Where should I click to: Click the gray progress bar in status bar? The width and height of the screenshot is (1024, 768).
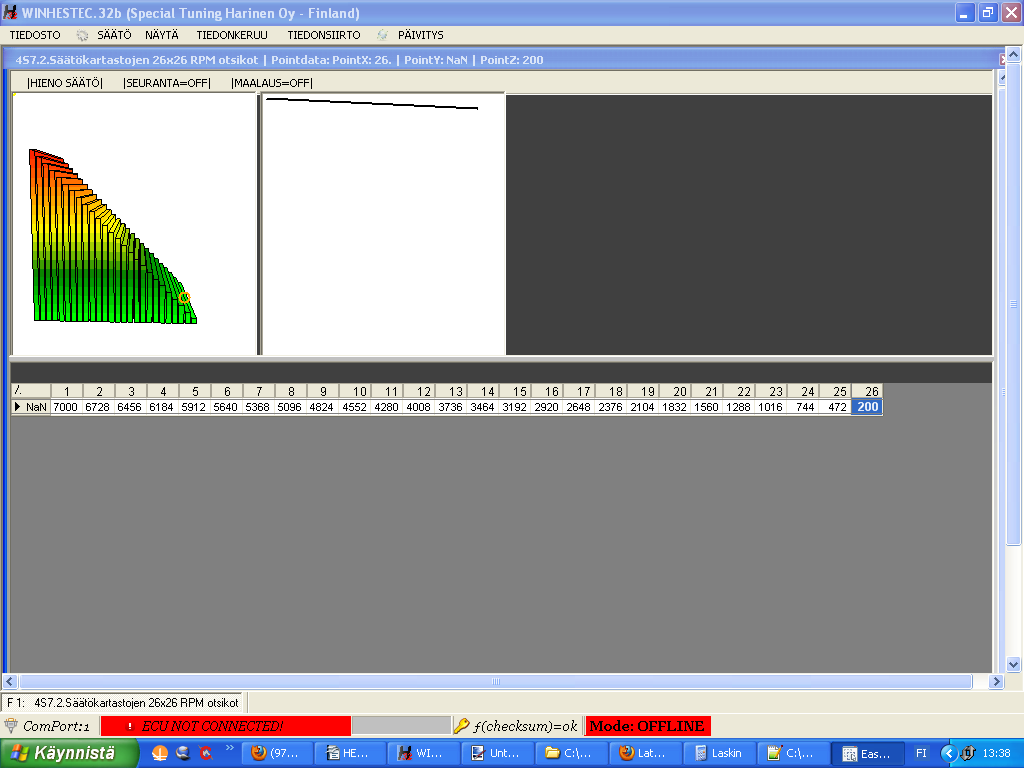(x=401, y=726)
